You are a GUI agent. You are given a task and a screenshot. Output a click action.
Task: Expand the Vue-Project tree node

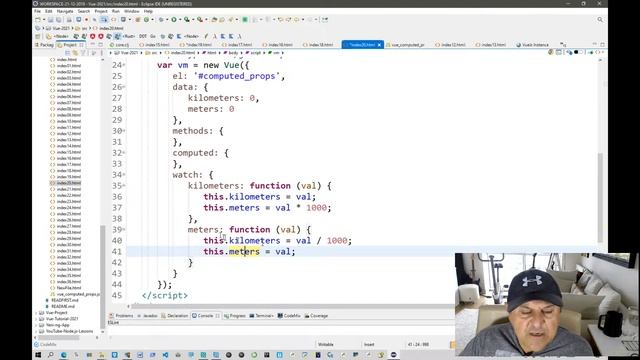(x=36, y=313)
